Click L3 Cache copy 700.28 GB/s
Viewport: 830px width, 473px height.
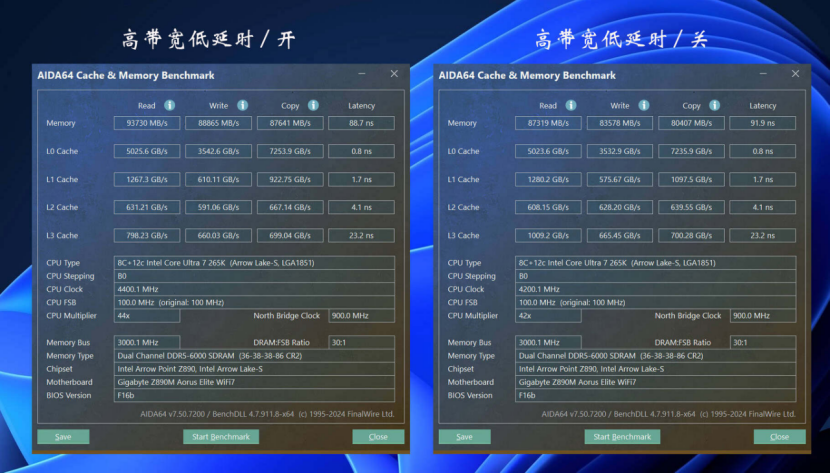point(691,235)
